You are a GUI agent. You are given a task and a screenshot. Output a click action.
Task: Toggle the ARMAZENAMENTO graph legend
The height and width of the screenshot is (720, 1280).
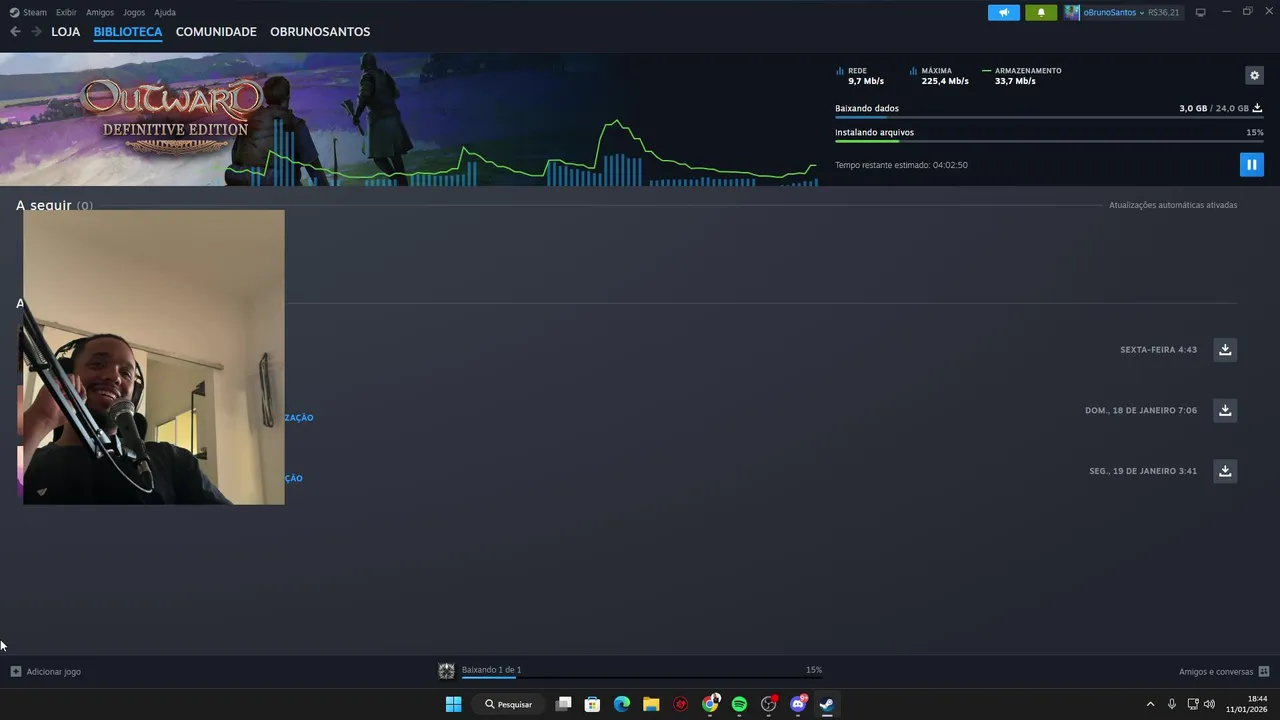pos(1022,76)
